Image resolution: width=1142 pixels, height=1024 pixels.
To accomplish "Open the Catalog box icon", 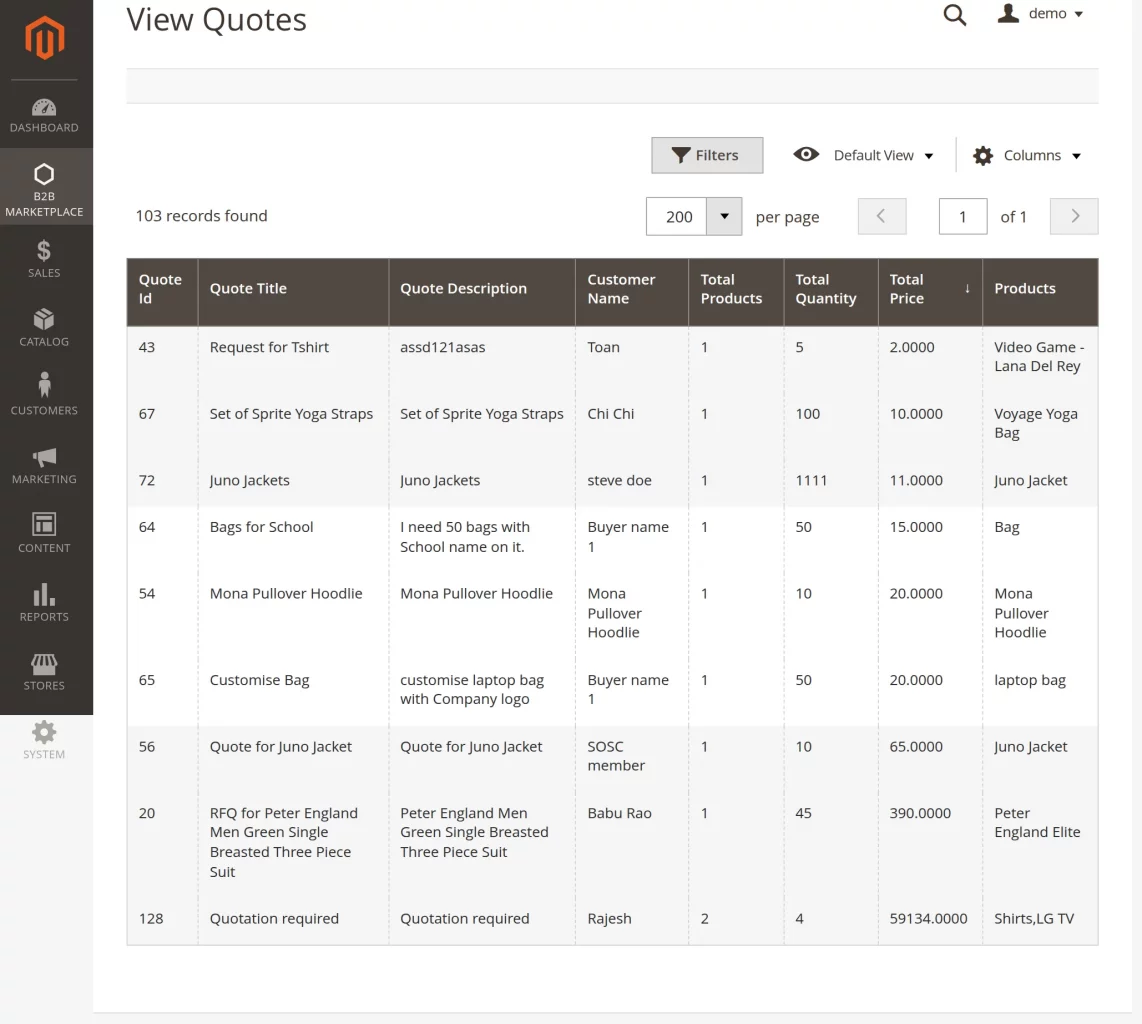I will pyautogui.click(x=44, y=320).
